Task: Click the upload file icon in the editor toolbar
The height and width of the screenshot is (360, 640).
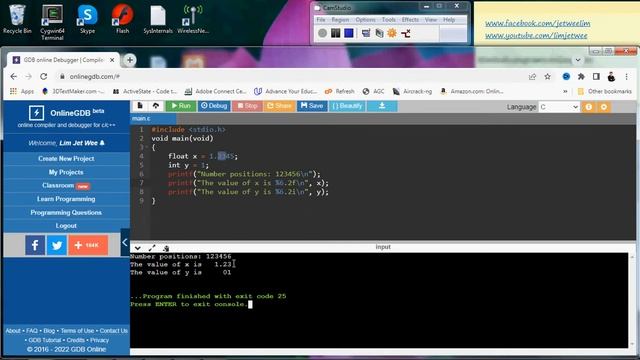Action: pos(156,106)
